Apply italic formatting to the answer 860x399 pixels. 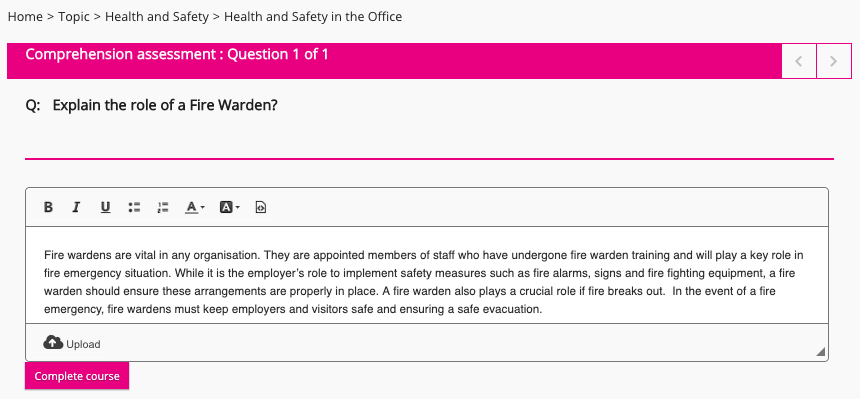[76, 207]
